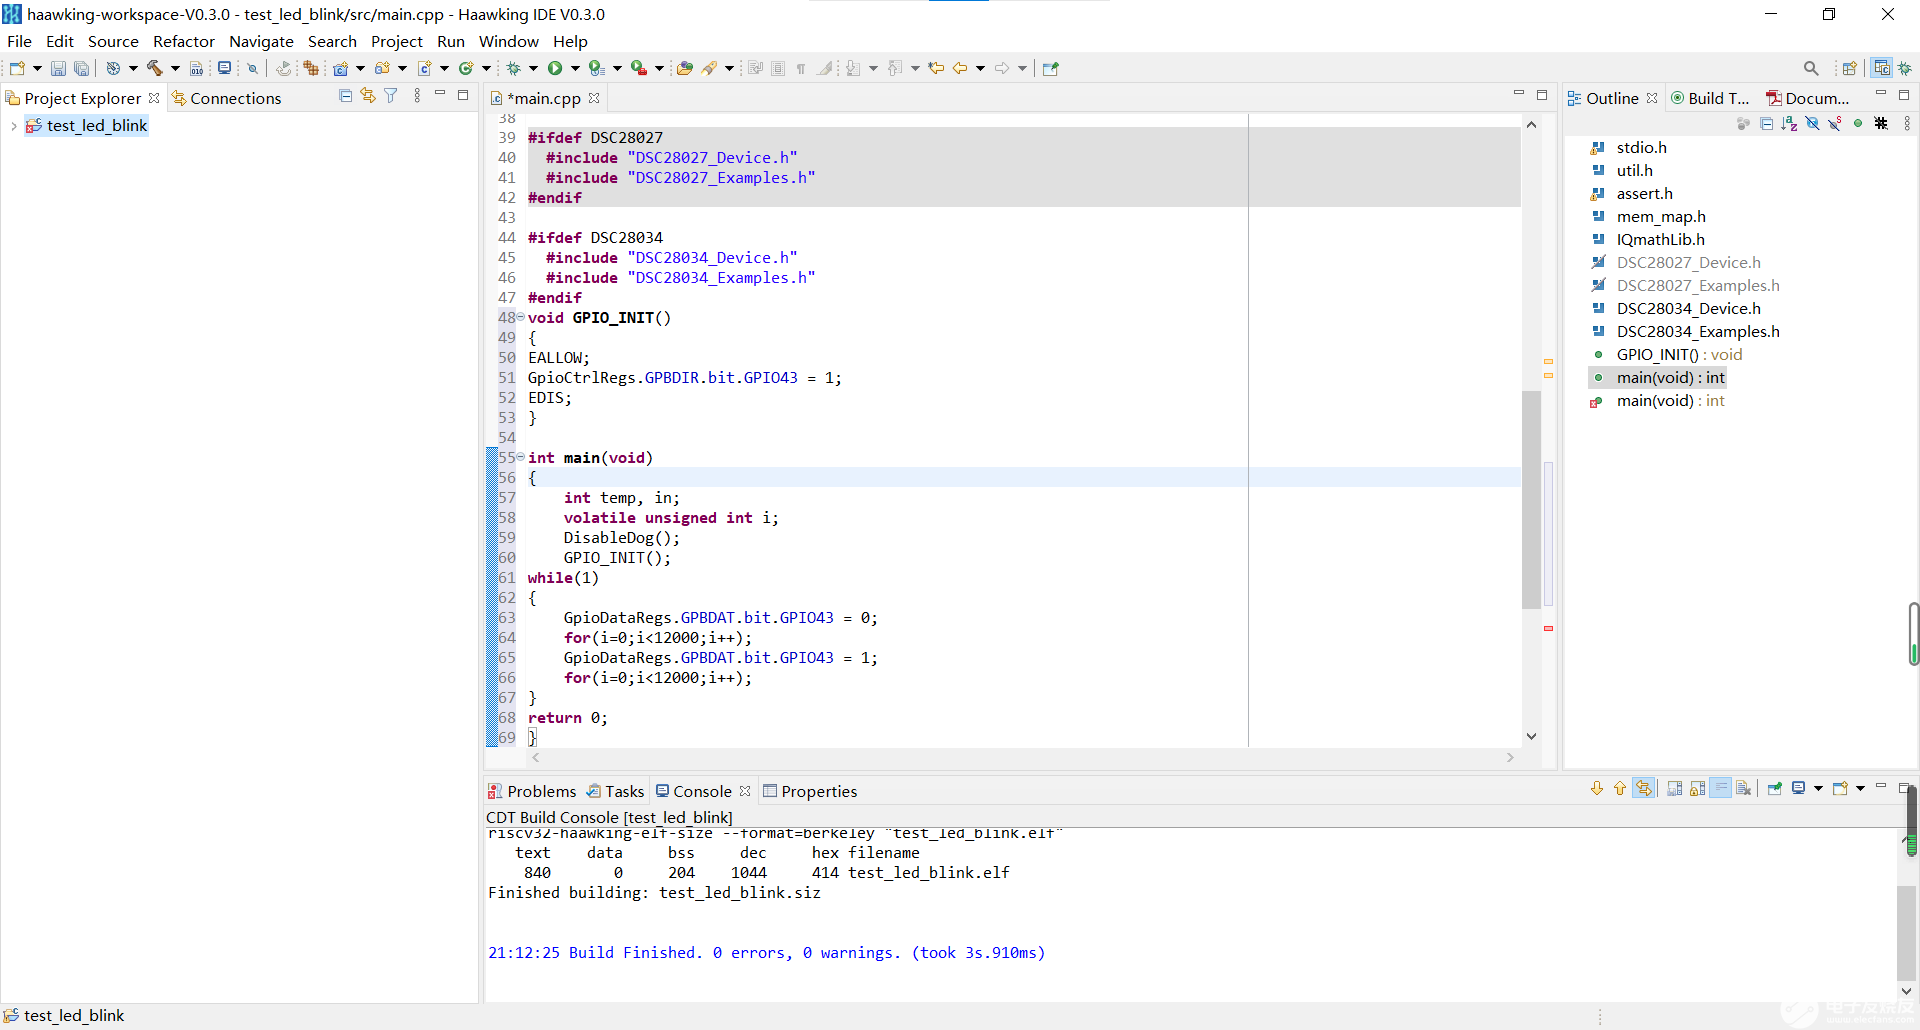1920x1030 pixels.
Task: Toggle Link with Editor in Project Explorer
Action: click(368, 96)
